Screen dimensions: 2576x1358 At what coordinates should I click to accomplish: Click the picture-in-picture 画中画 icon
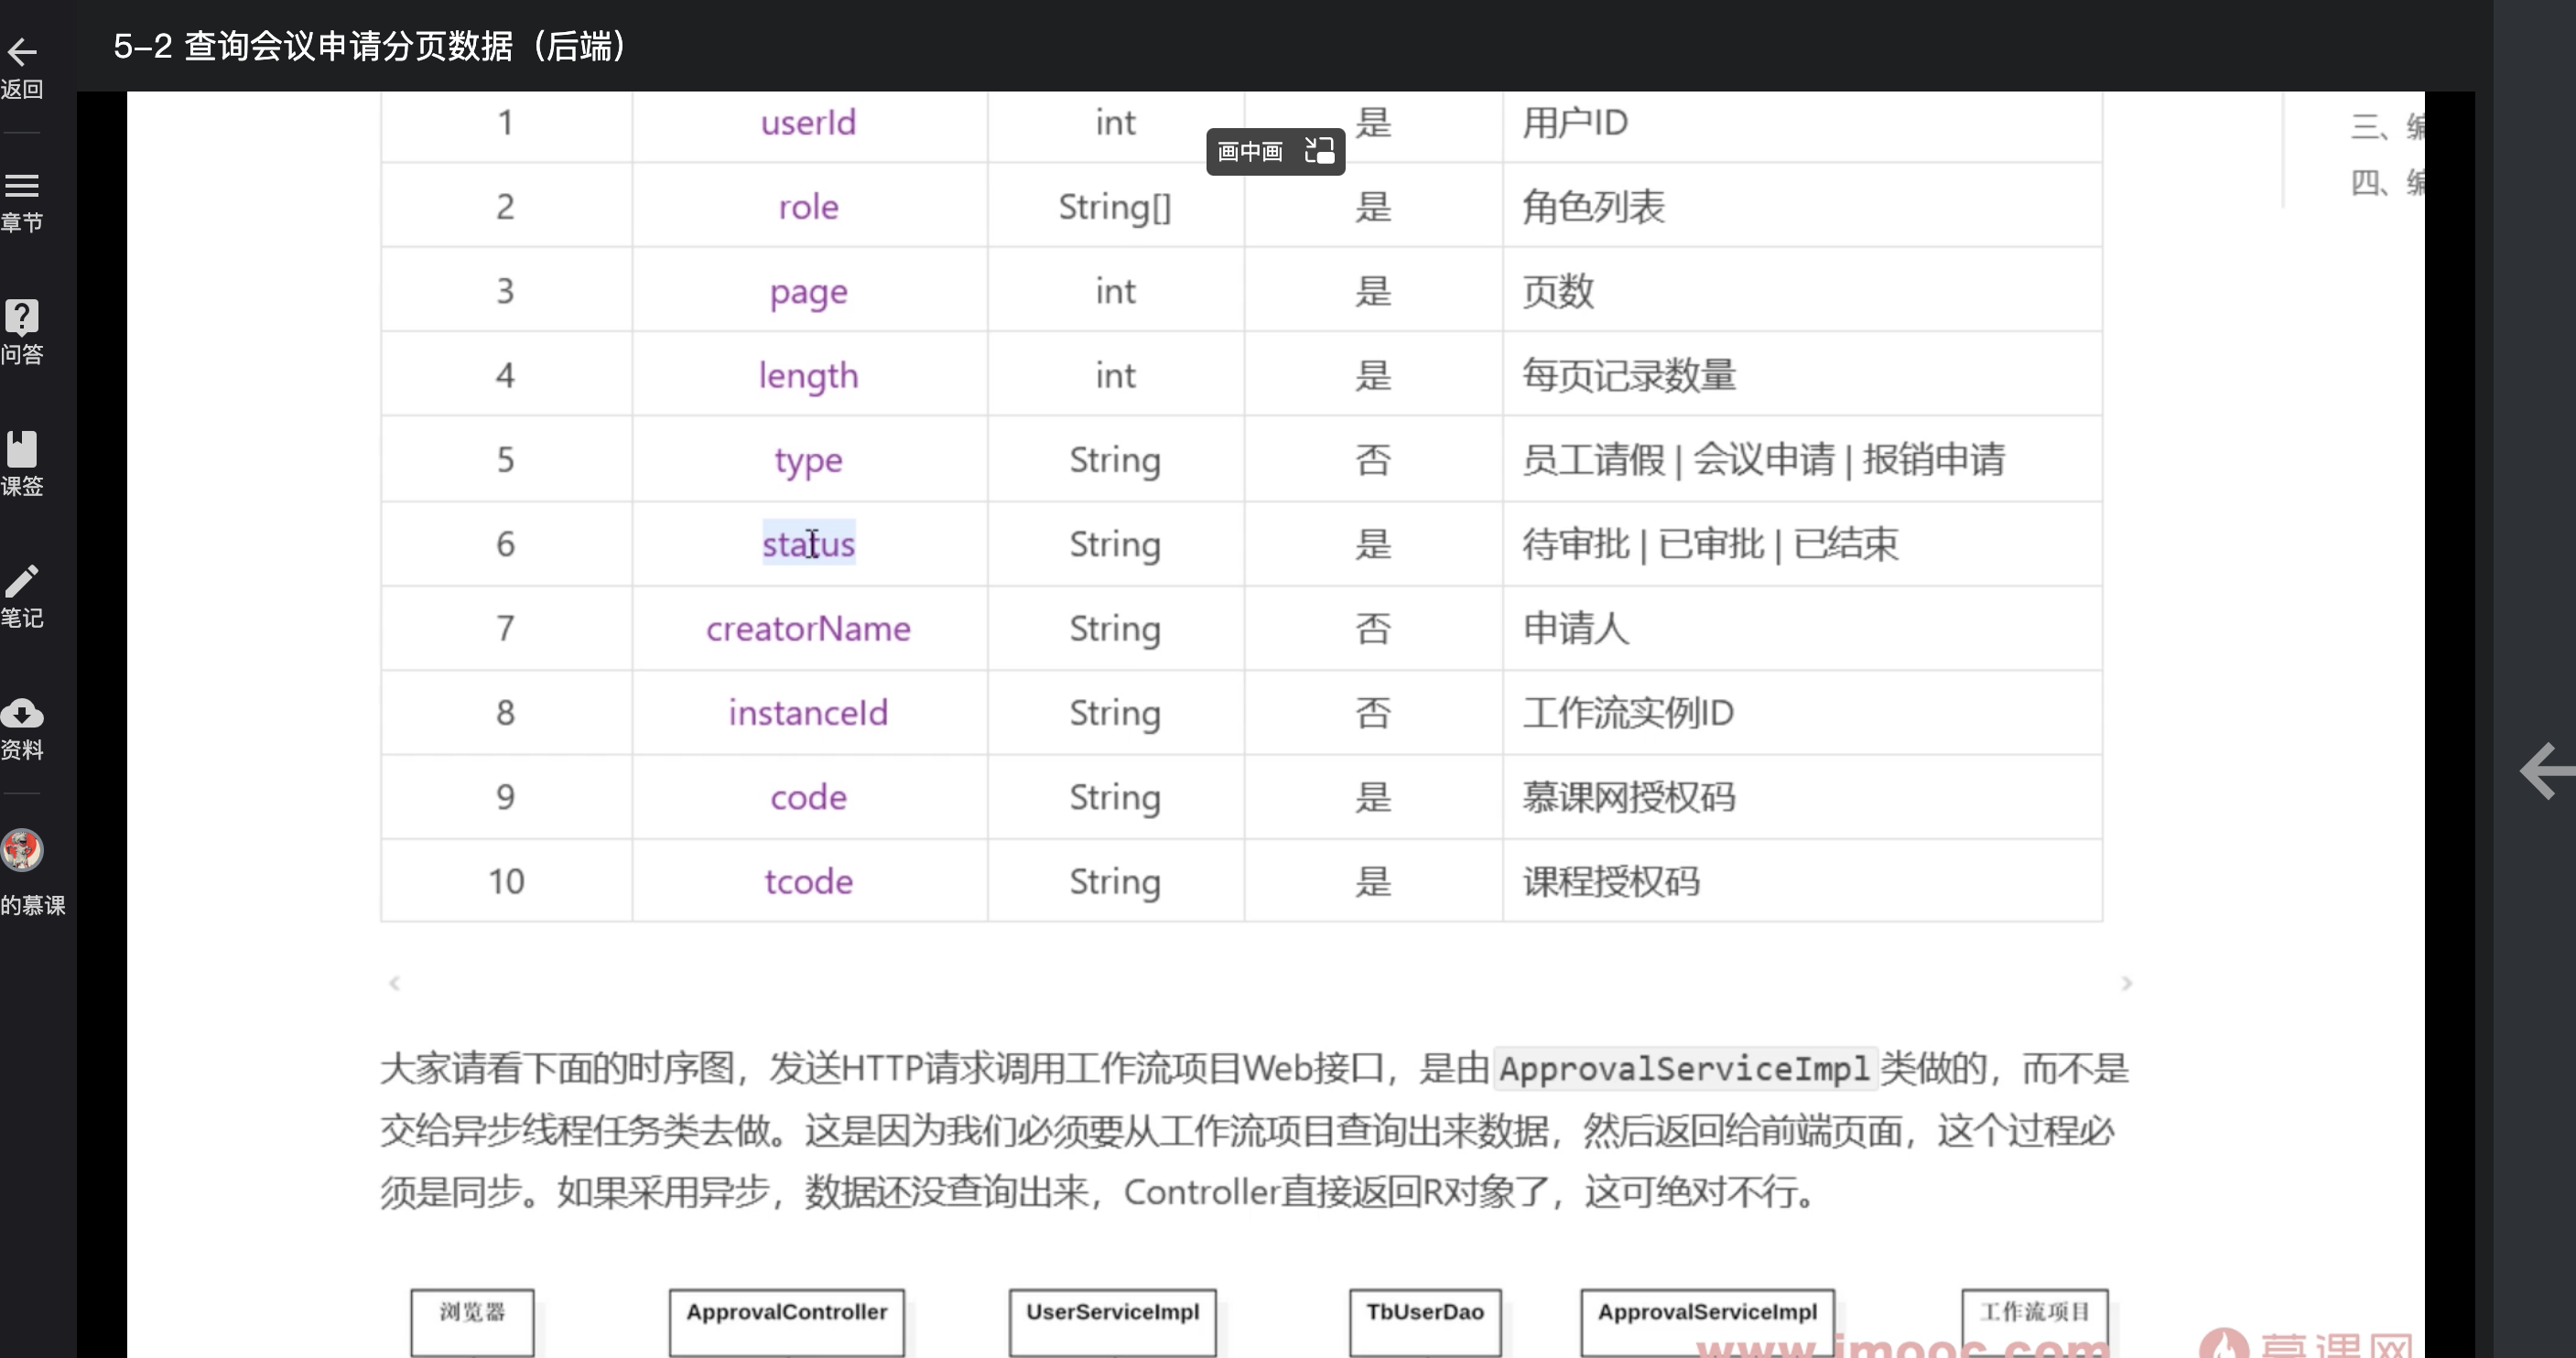point(1319,151)
